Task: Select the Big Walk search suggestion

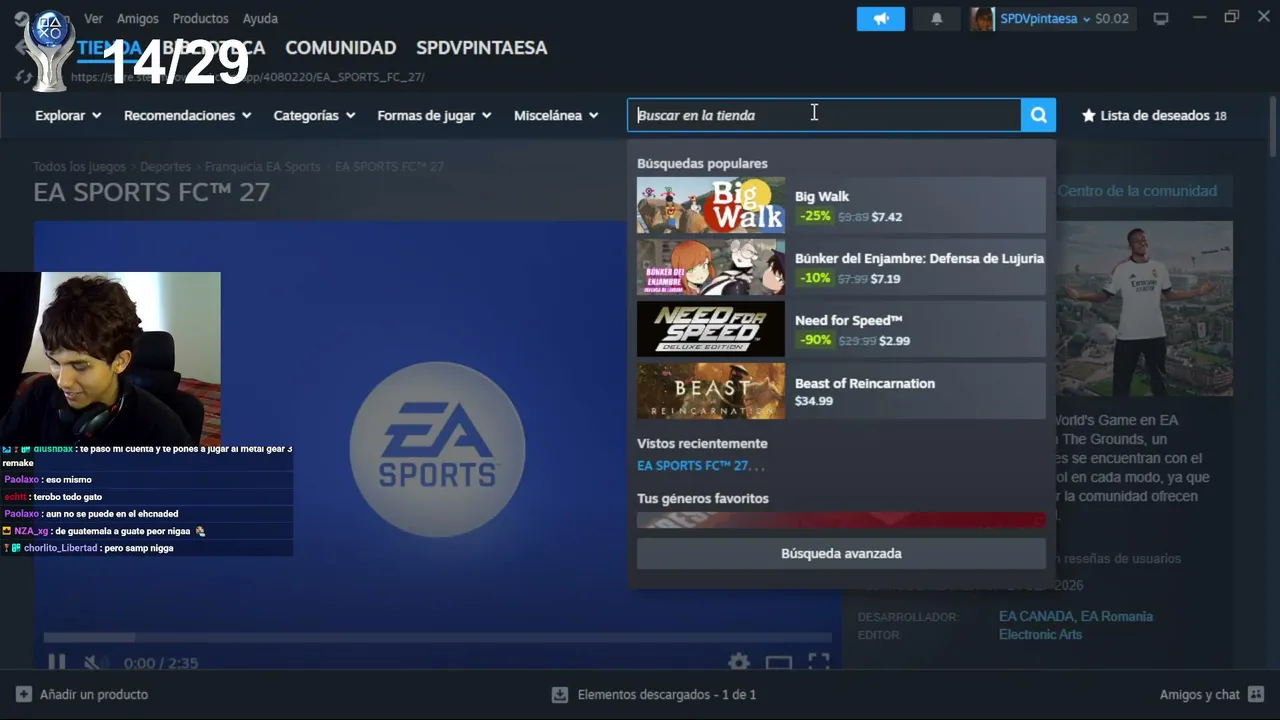Action: 841,205
